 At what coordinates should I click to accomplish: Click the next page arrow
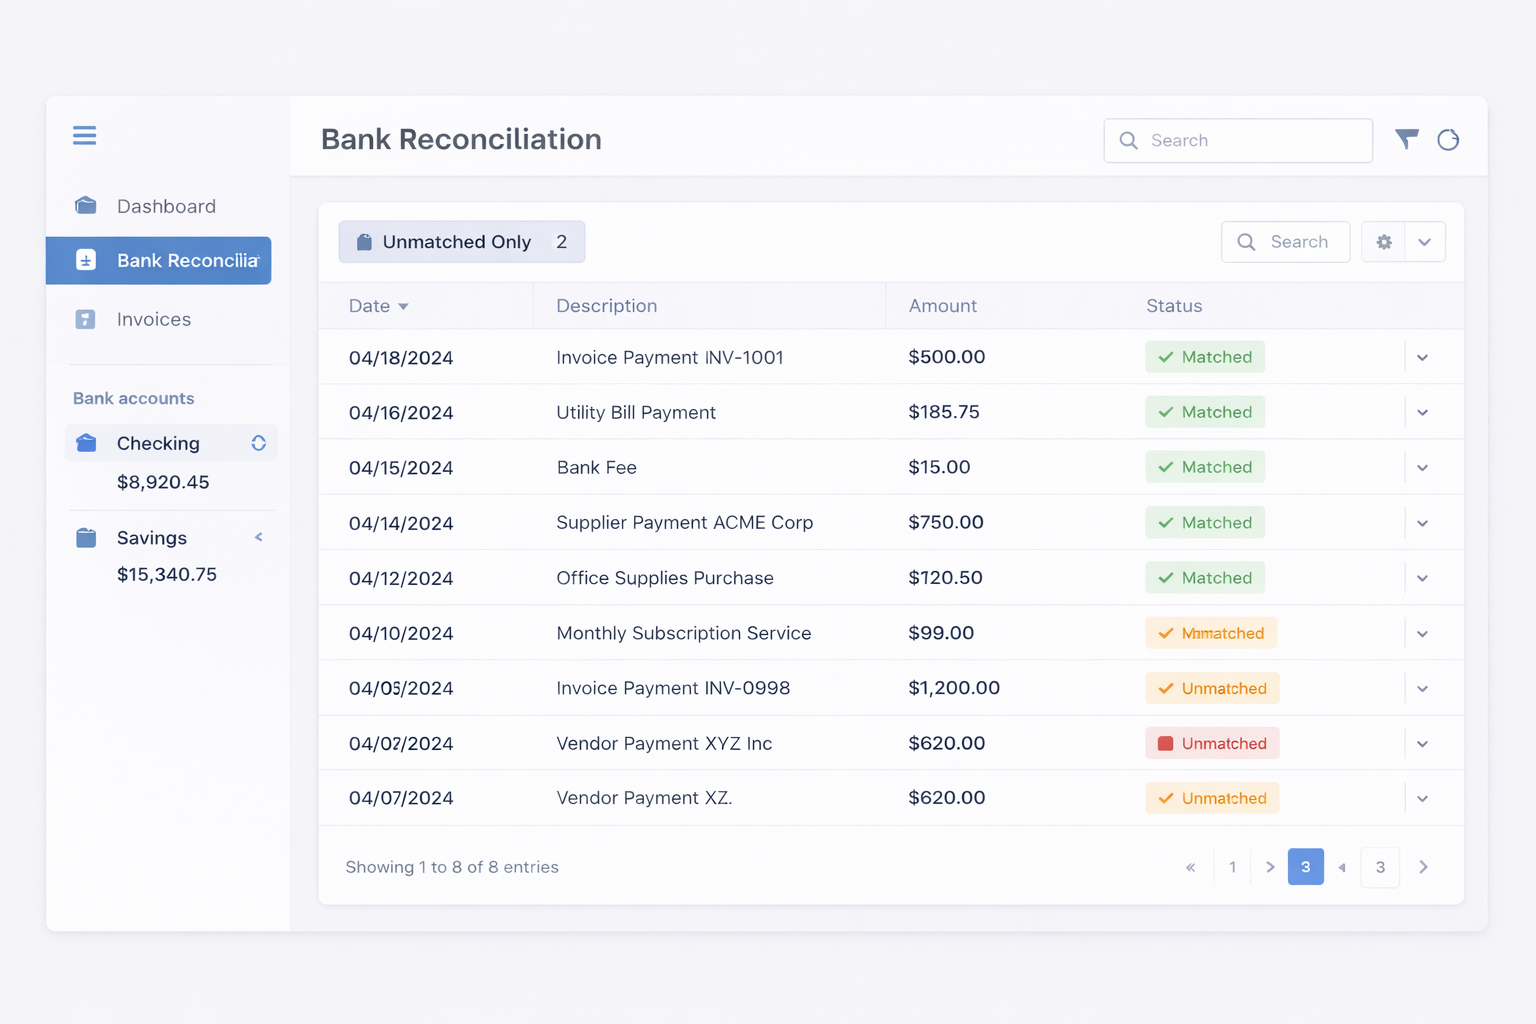(1424, 867)
